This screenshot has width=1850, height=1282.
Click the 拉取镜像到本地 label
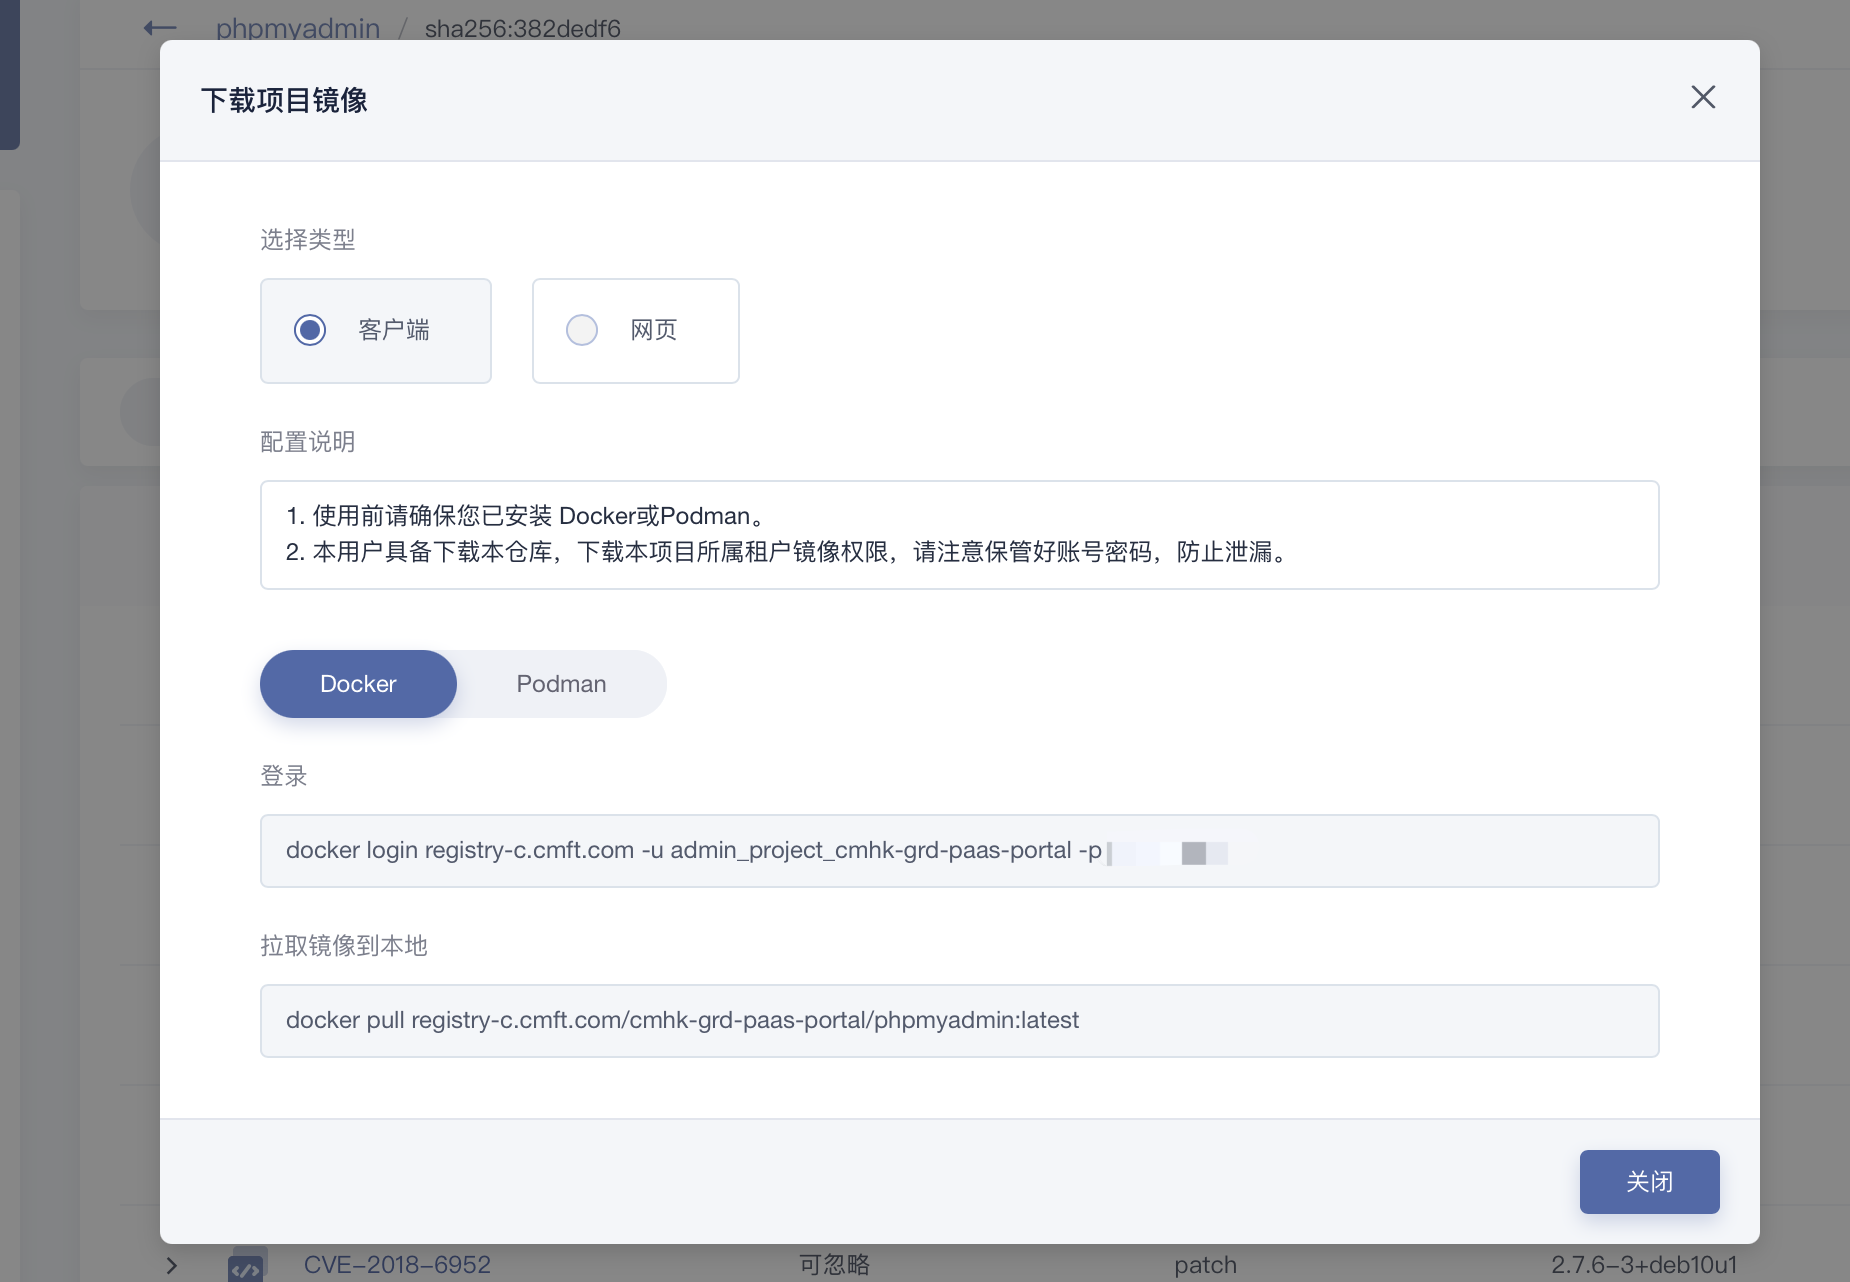[x=344, y=946]
